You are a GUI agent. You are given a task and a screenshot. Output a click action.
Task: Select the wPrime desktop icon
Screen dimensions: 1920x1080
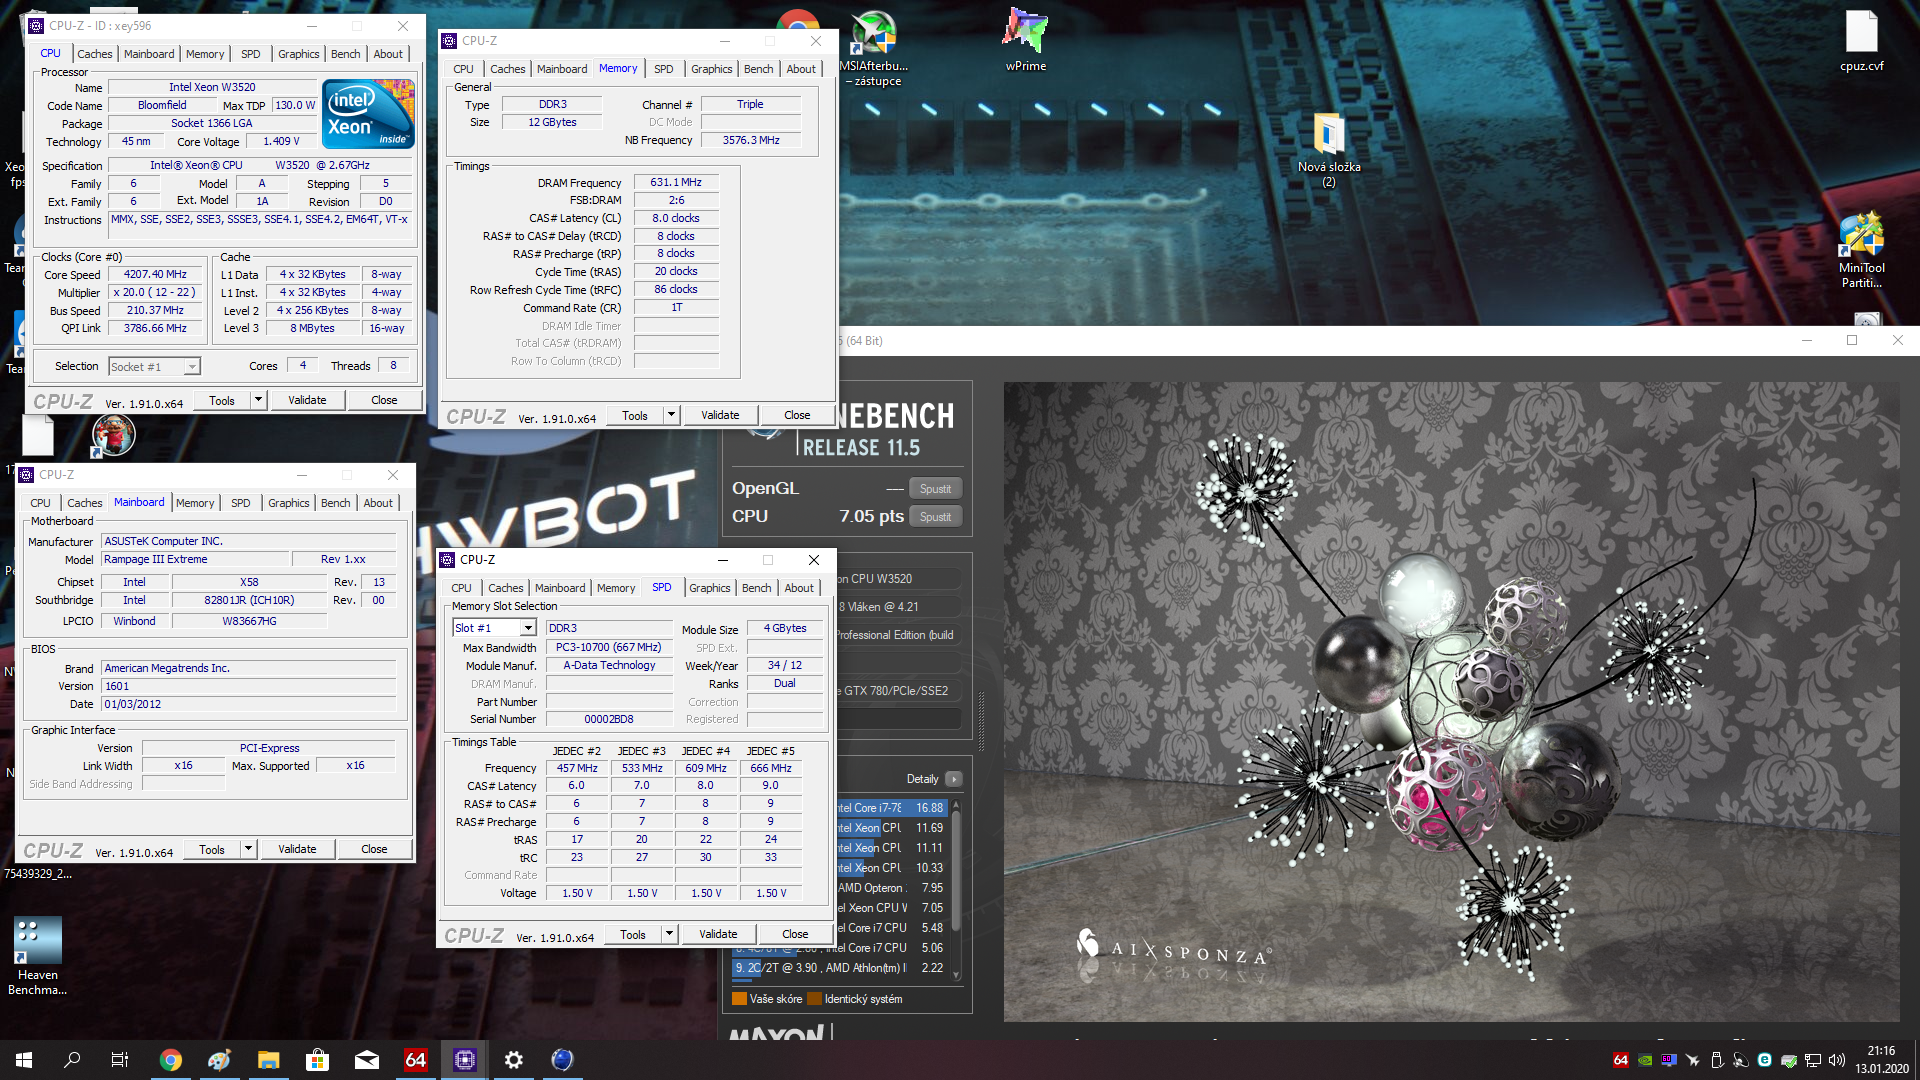tap(1026, 40)
